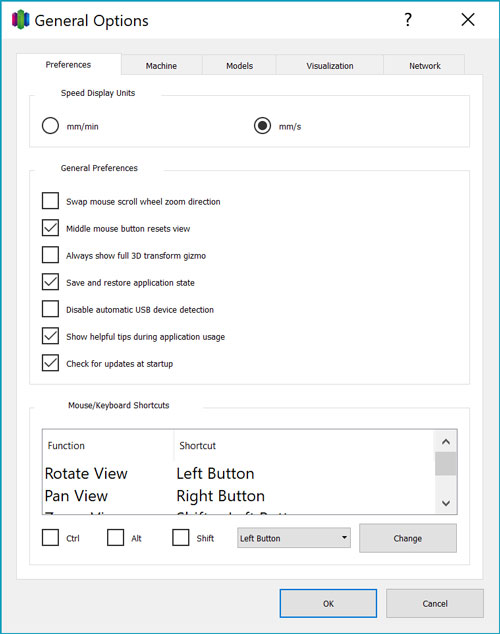Image resolution: width=500 pixels, height=634 pixels.
Task: Click the shortcuts list scroll down arrow
Action: [x=446, y=503]
